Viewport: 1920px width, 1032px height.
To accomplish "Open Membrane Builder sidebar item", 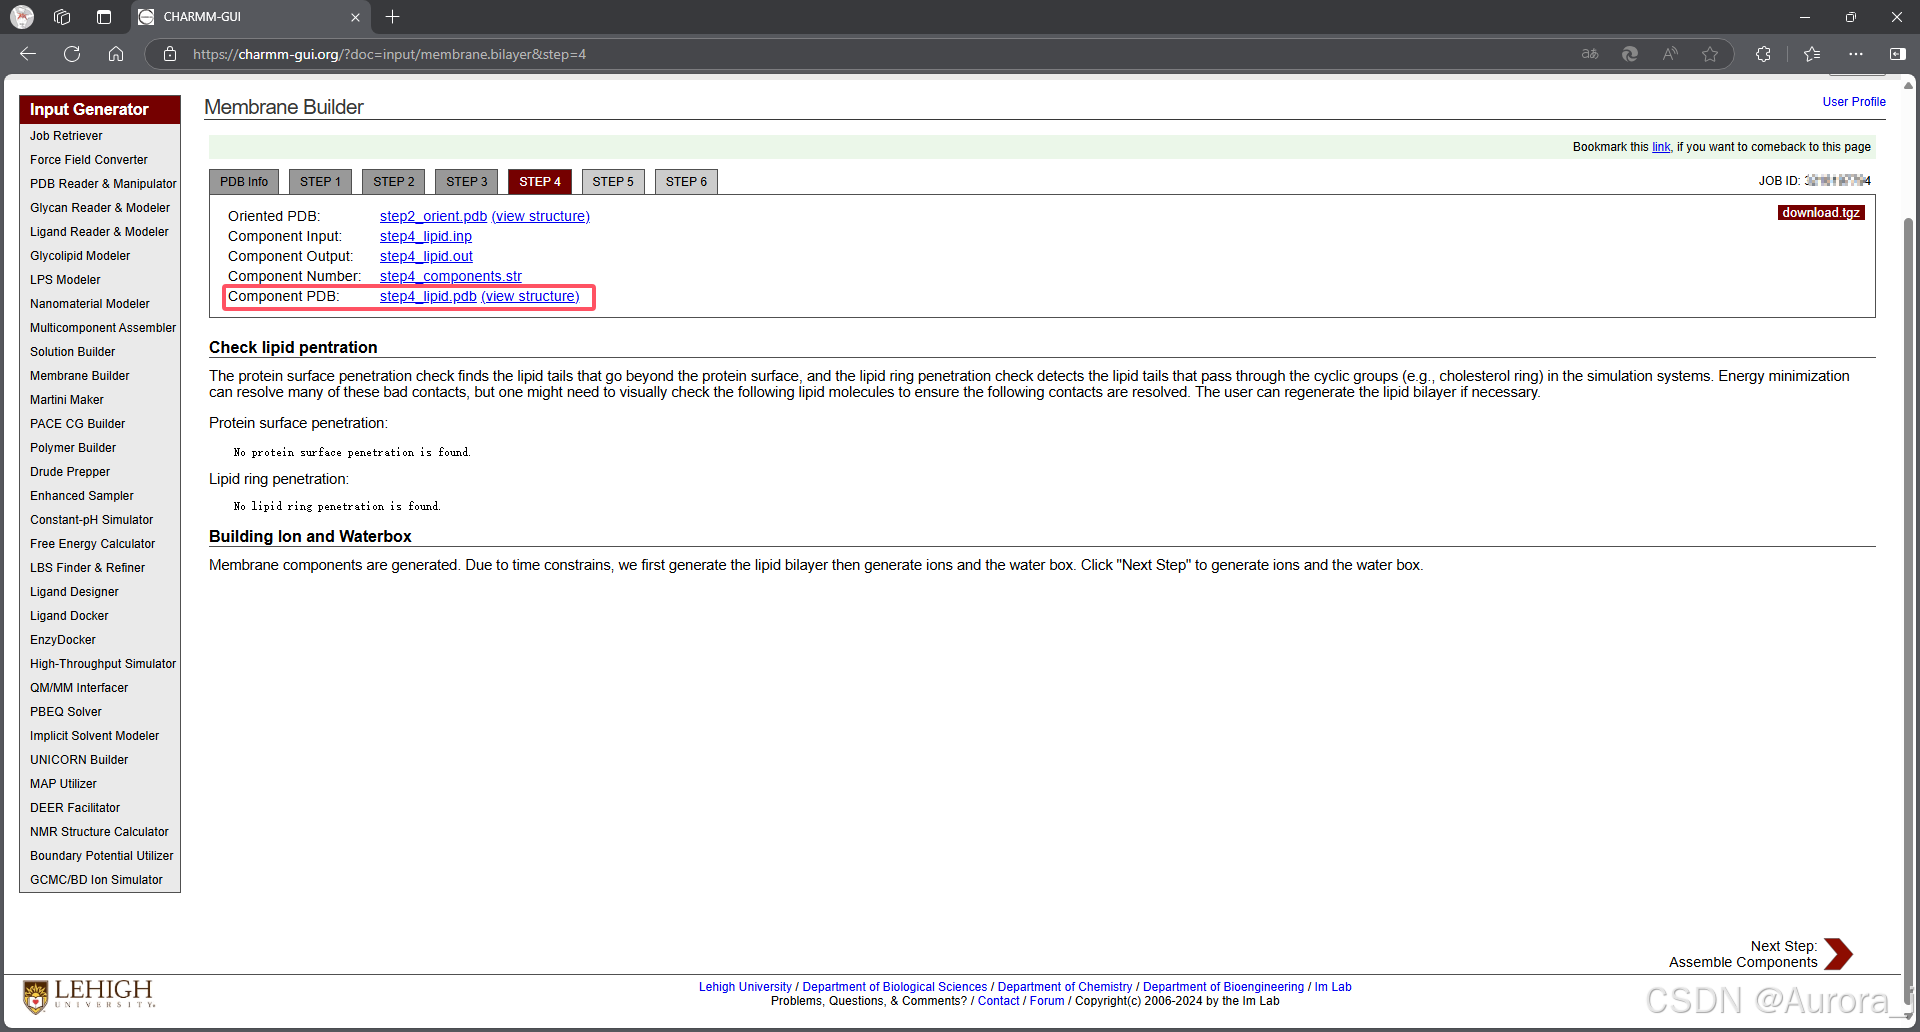I will click(80, 376).
